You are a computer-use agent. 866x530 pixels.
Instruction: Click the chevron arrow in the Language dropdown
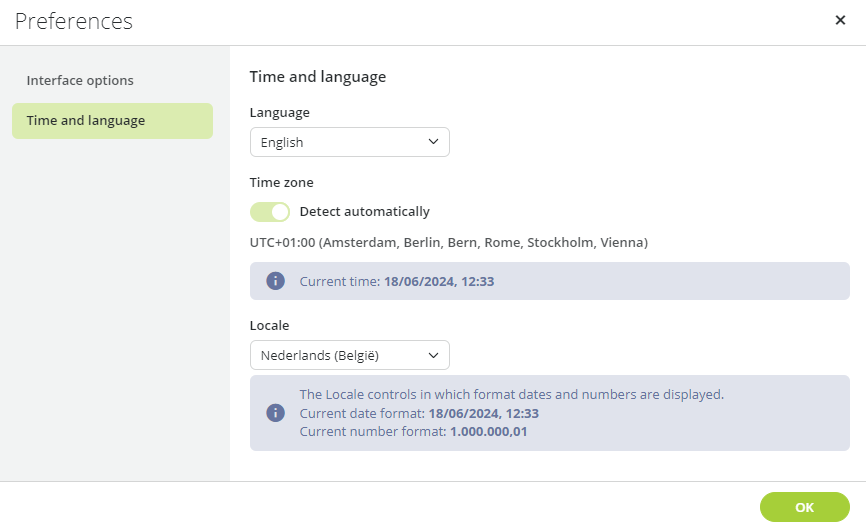(x=433, y=142)
